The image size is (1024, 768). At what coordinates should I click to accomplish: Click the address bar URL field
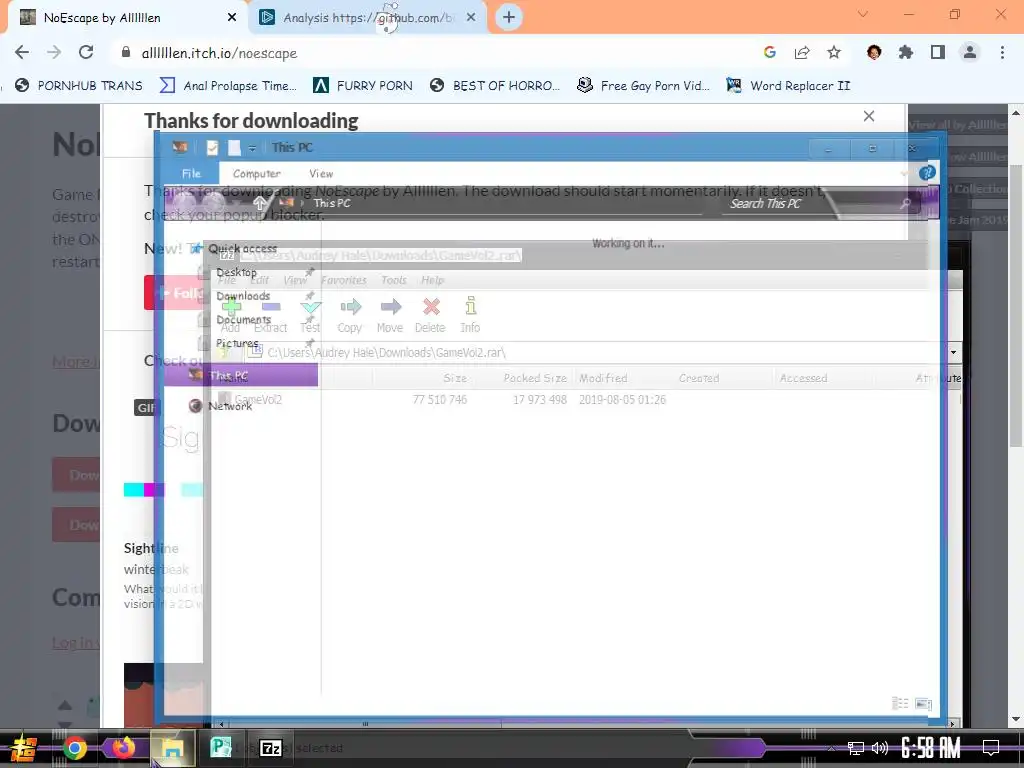pyautogui.click(x=431, y=53)
